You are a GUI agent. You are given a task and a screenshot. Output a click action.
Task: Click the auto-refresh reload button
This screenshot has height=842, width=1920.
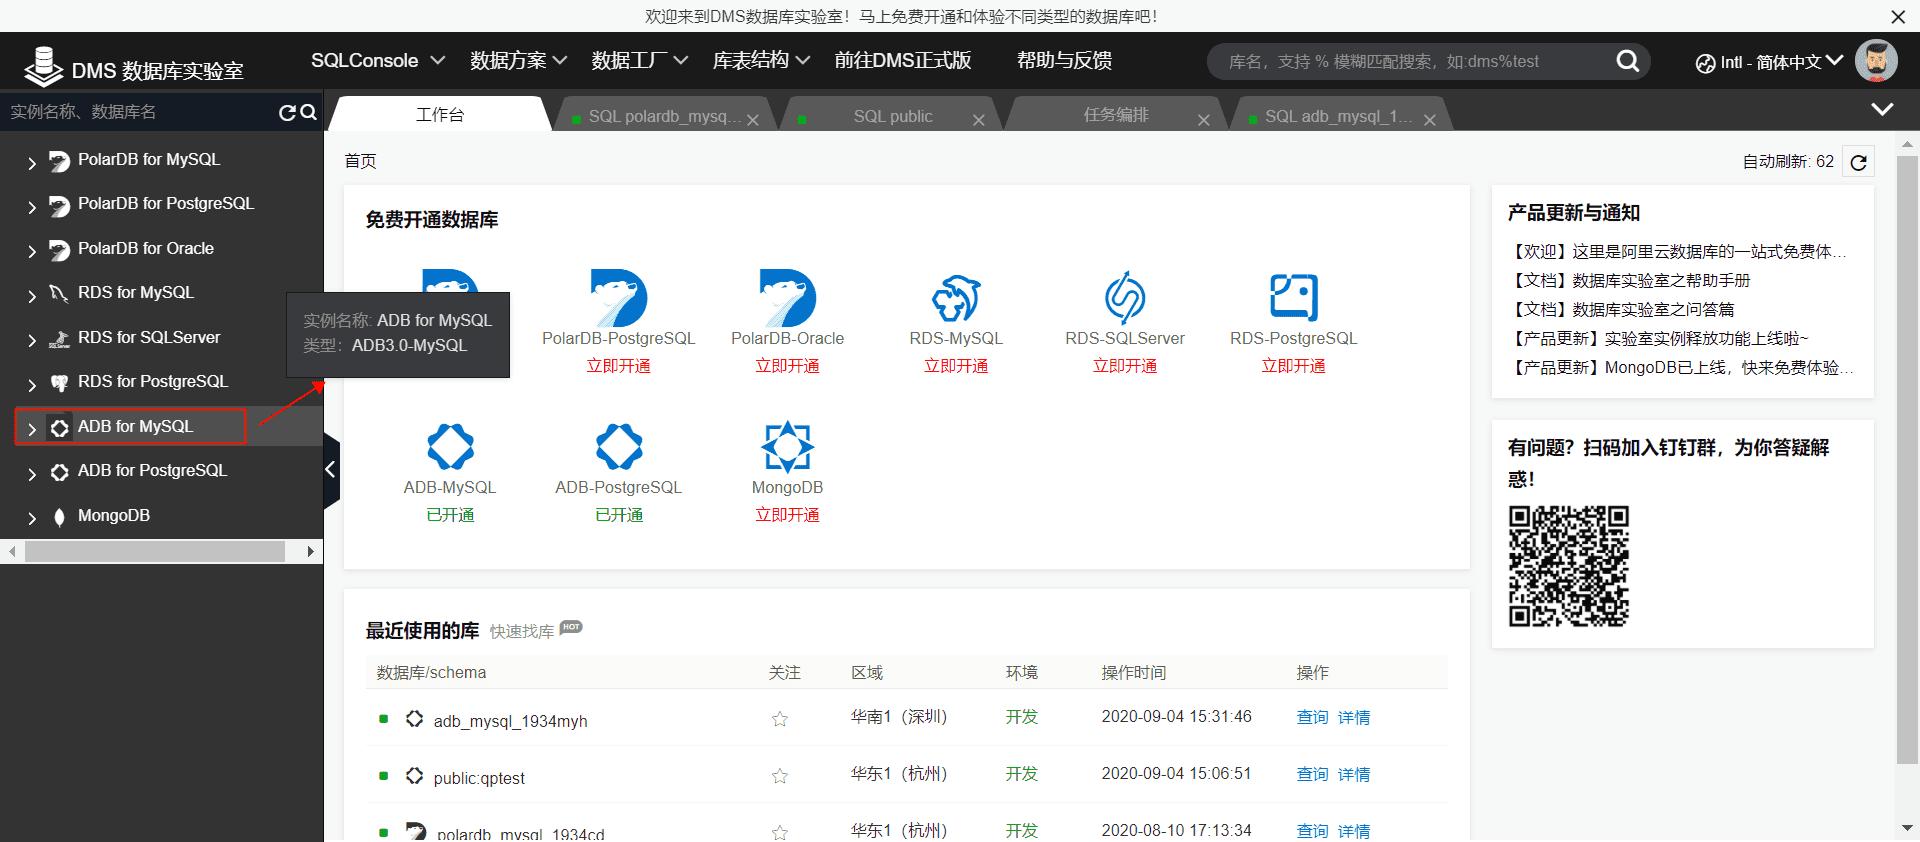coord(1859,162)
